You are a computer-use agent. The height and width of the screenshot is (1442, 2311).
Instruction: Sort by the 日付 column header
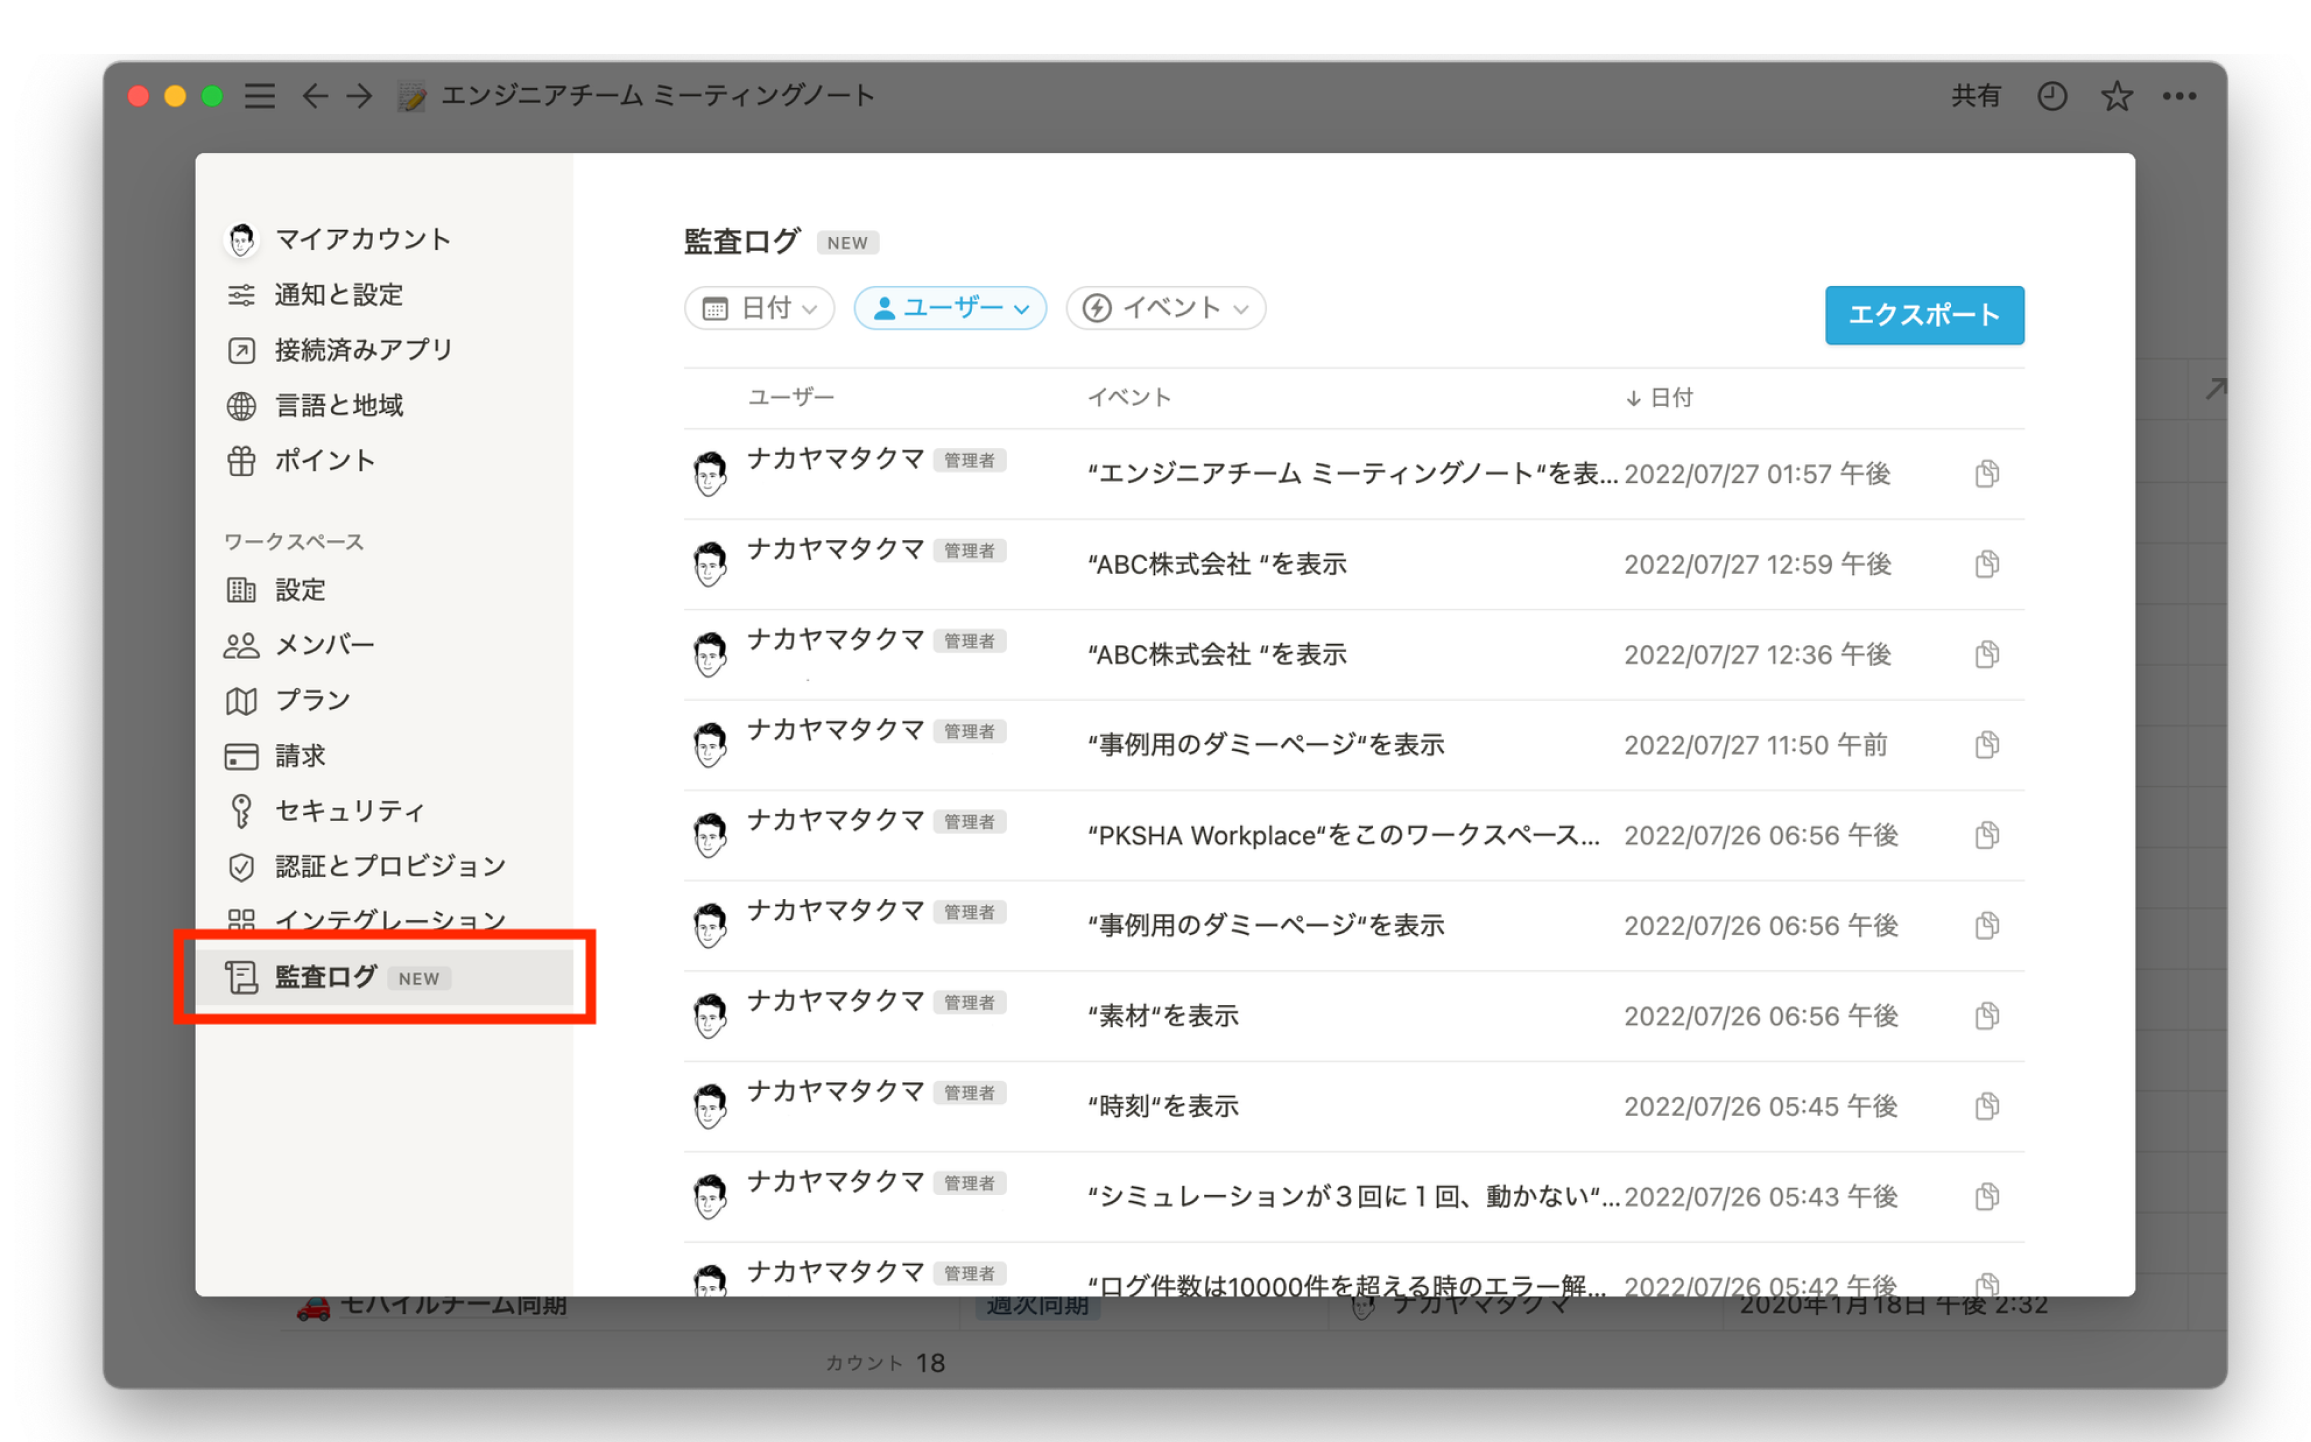pyautogui.click(x=1660, y=398)
